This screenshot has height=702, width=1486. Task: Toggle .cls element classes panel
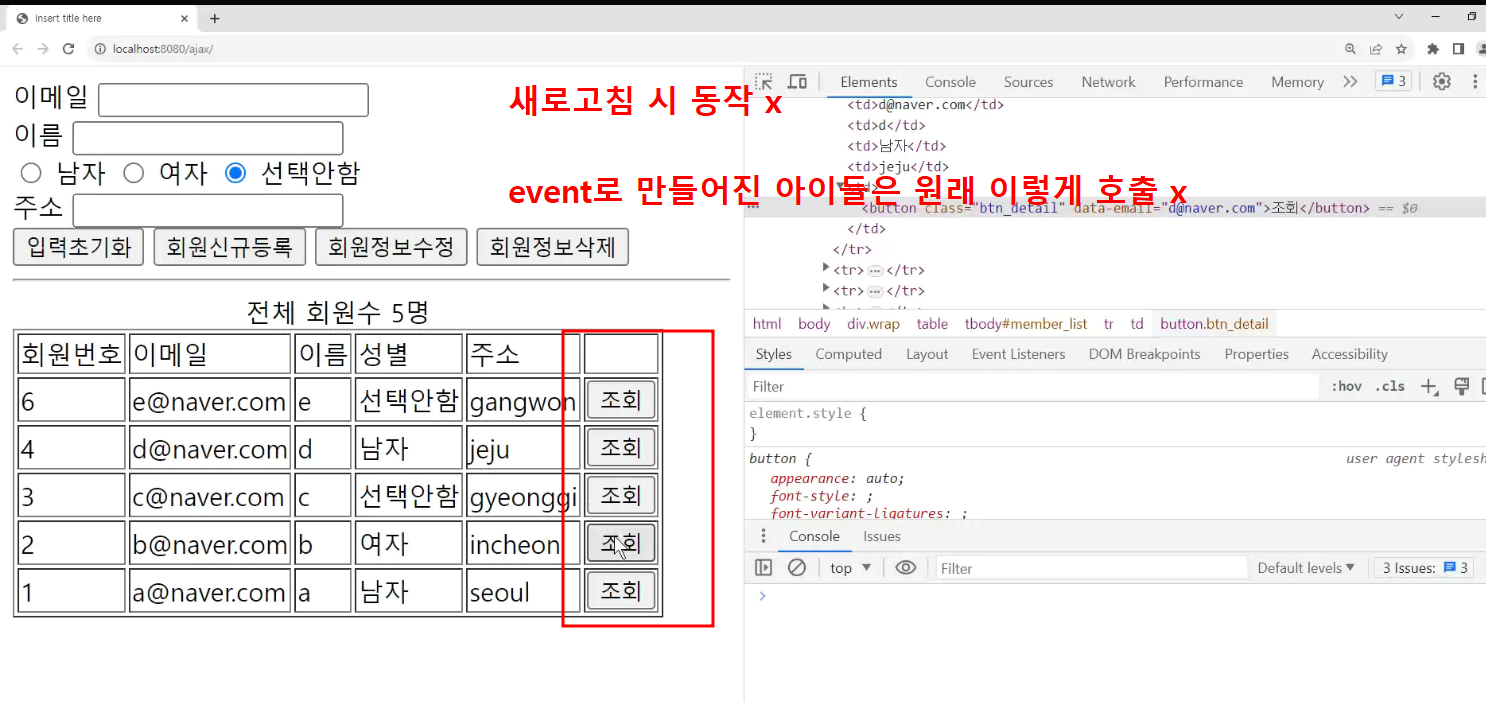click(1390, 386)
